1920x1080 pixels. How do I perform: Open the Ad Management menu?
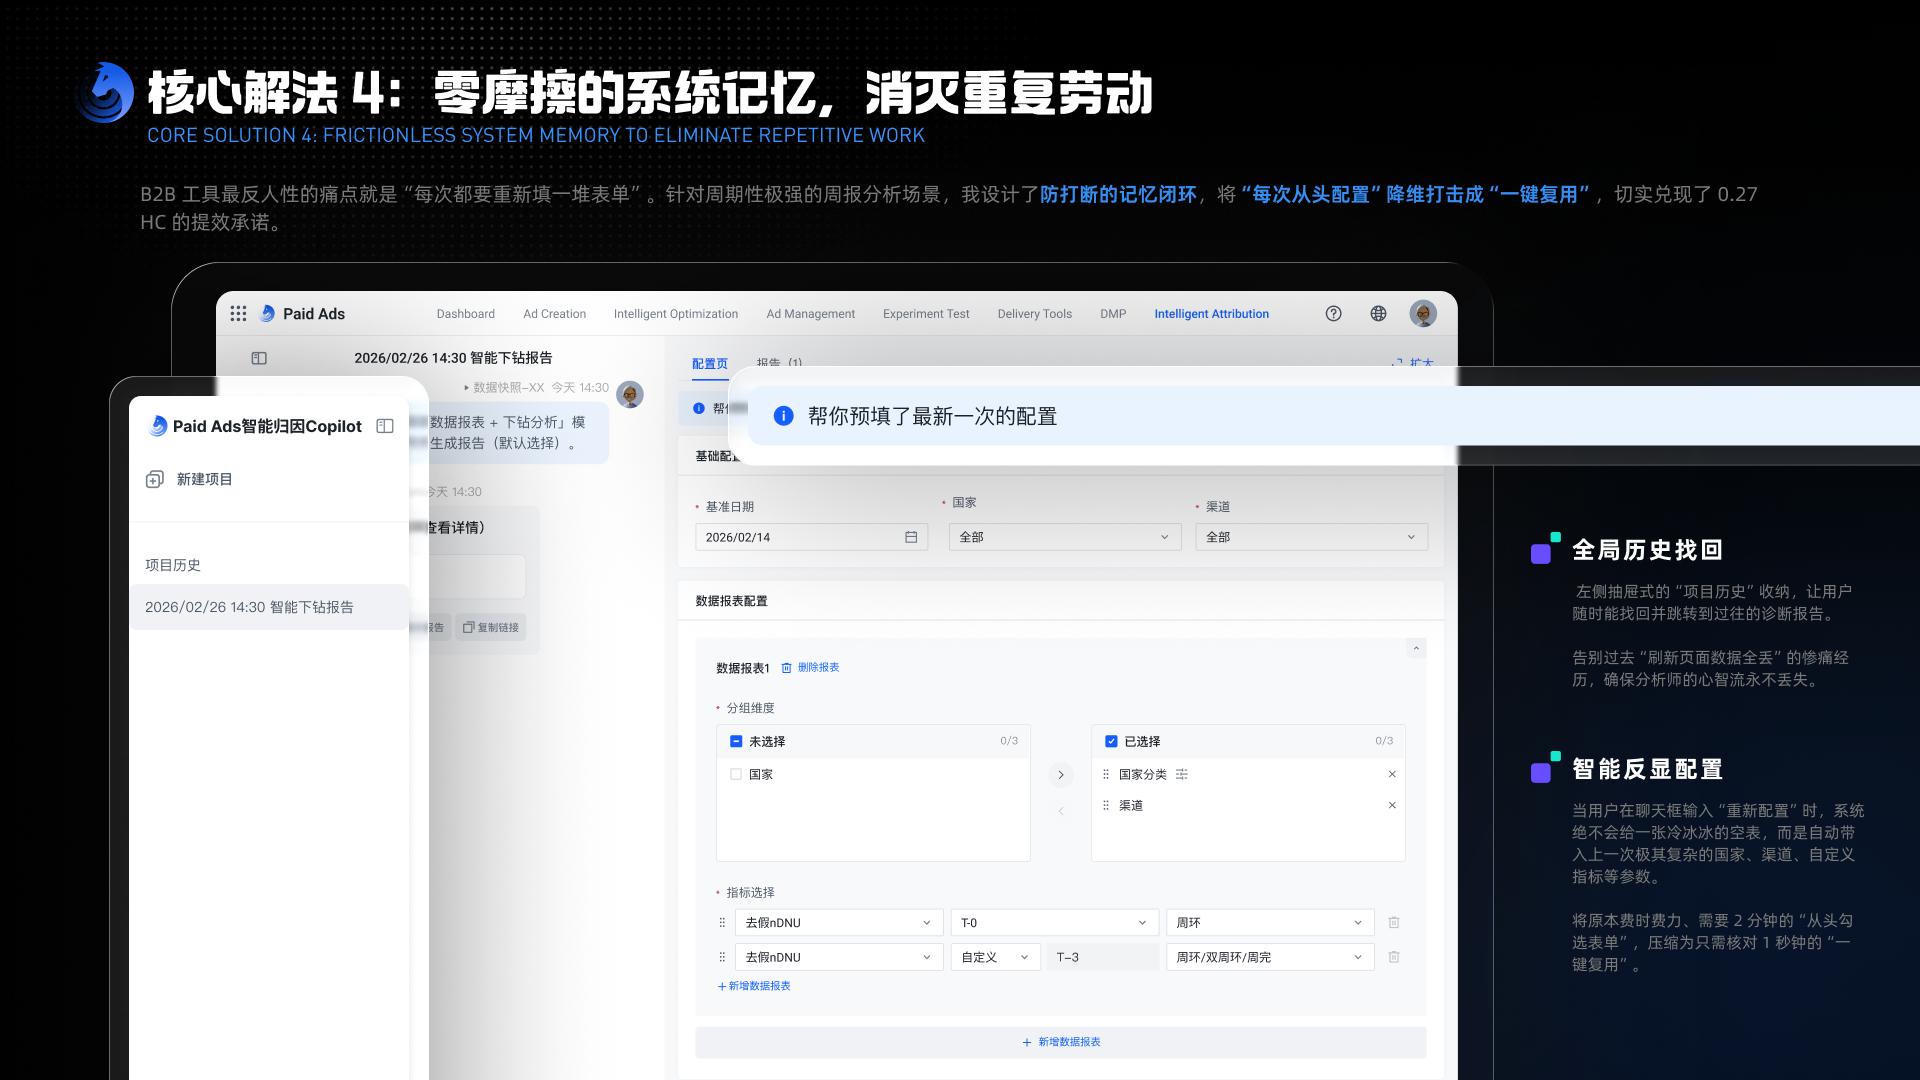(x=811, y=314)
